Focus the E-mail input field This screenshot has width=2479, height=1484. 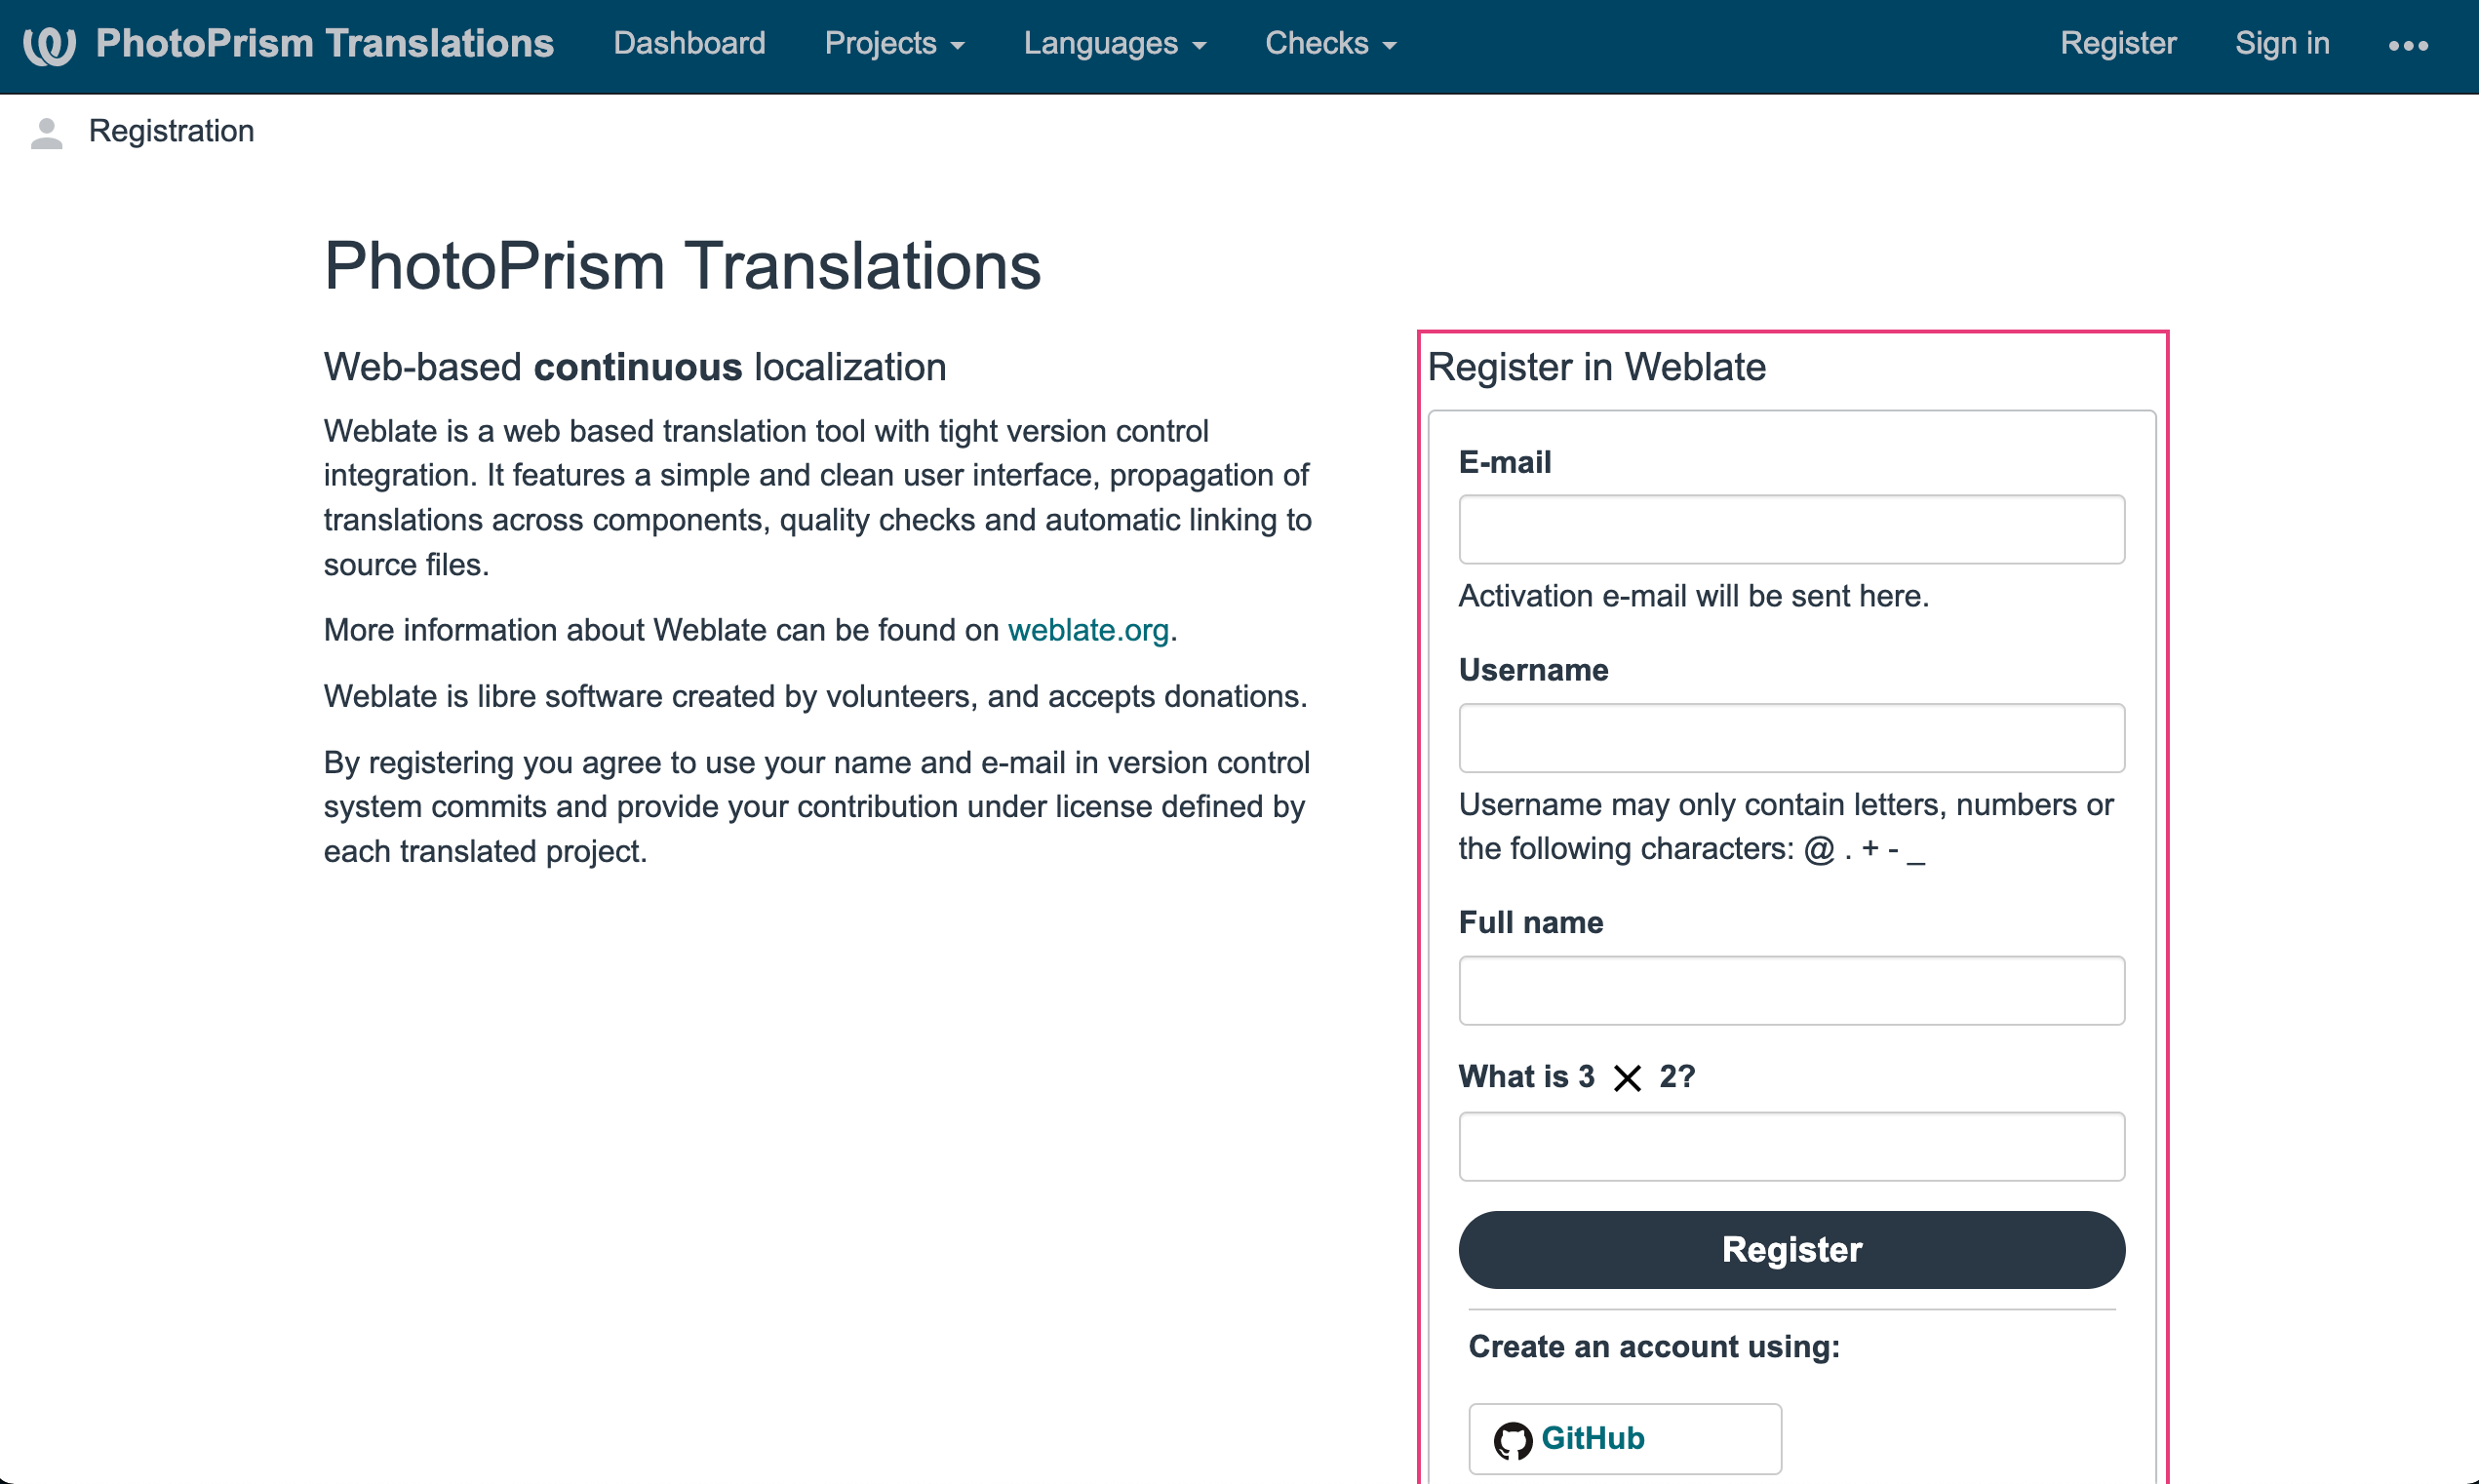pyautogui.click(x=1791, y=529)
